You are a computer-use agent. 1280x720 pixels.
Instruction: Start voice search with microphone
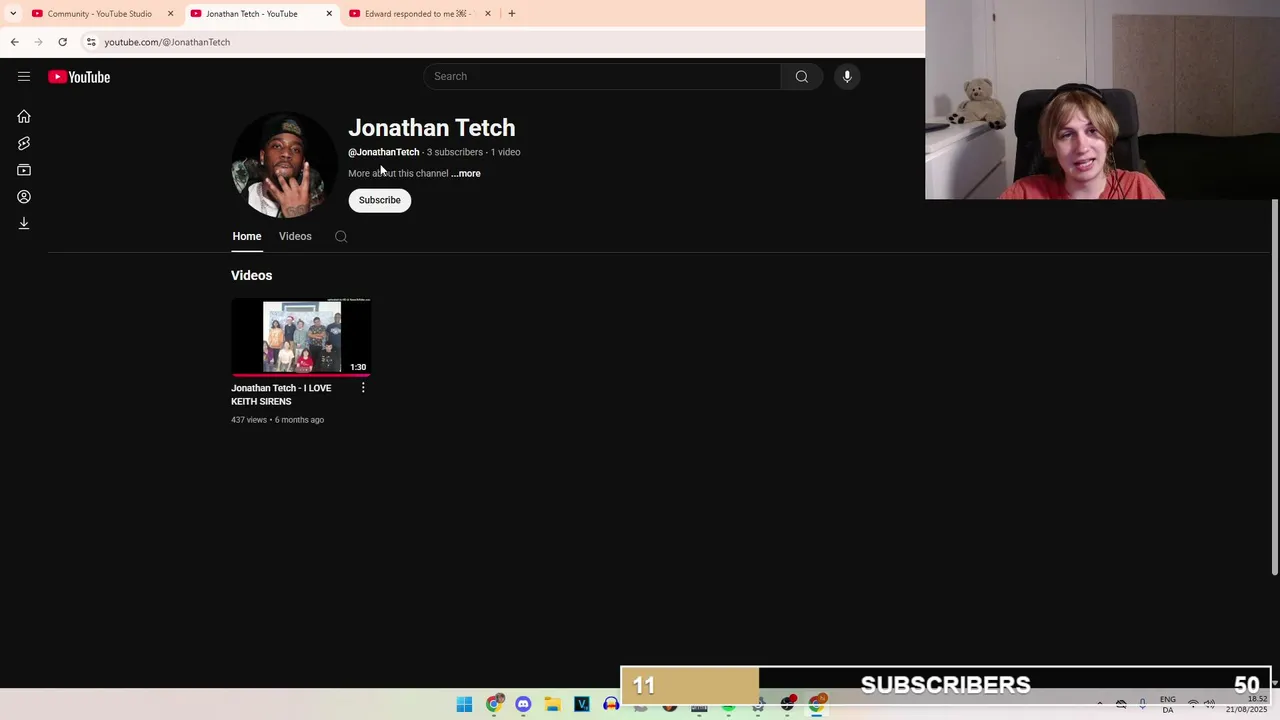coord(847,77)
